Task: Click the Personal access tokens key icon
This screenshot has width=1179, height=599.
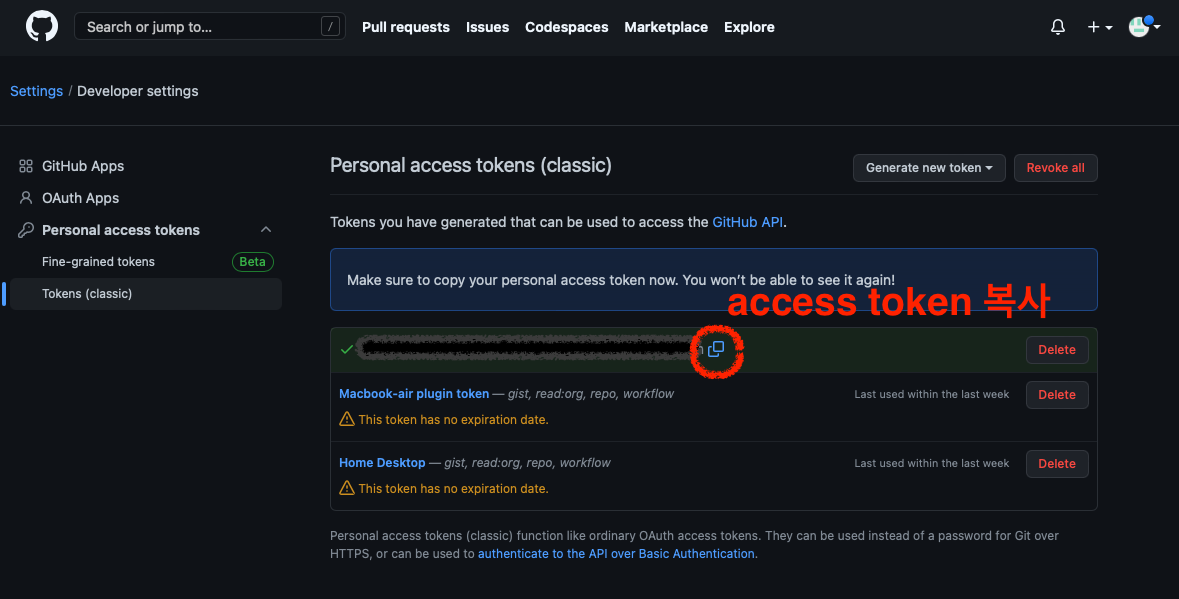Action: (x=26, y=230)
